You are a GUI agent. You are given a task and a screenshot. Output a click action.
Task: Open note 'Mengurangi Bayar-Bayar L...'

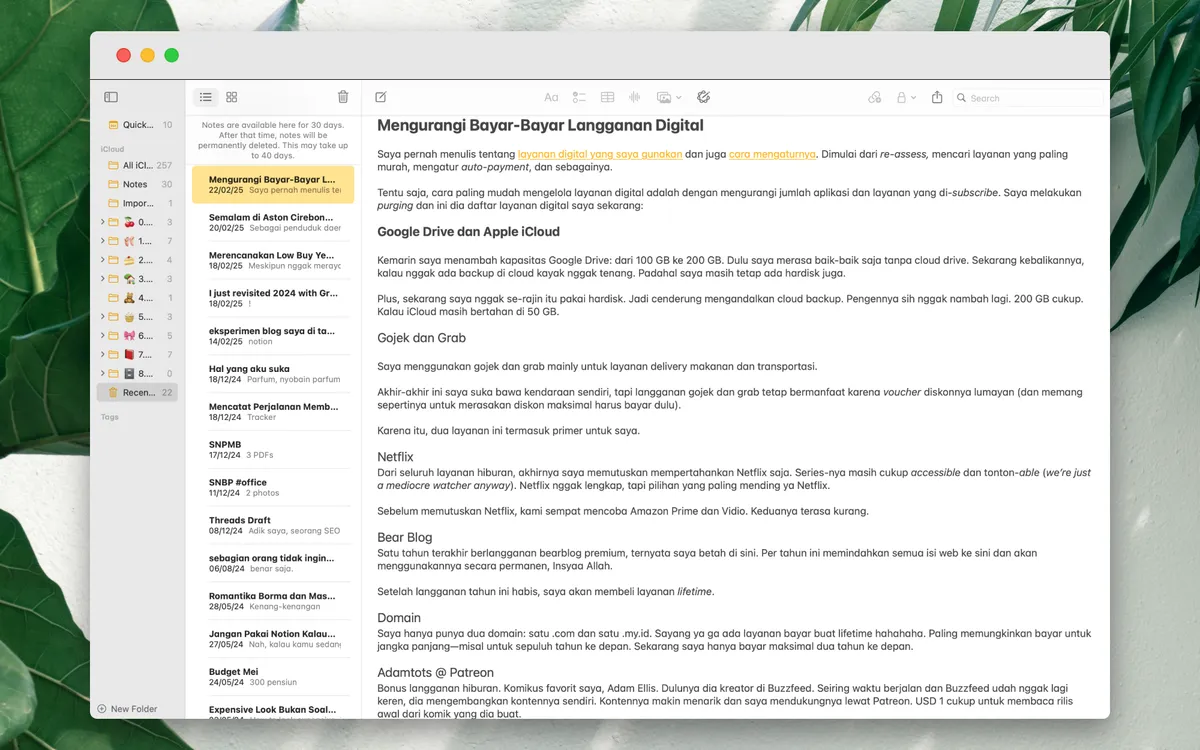[x=273, y=185]
